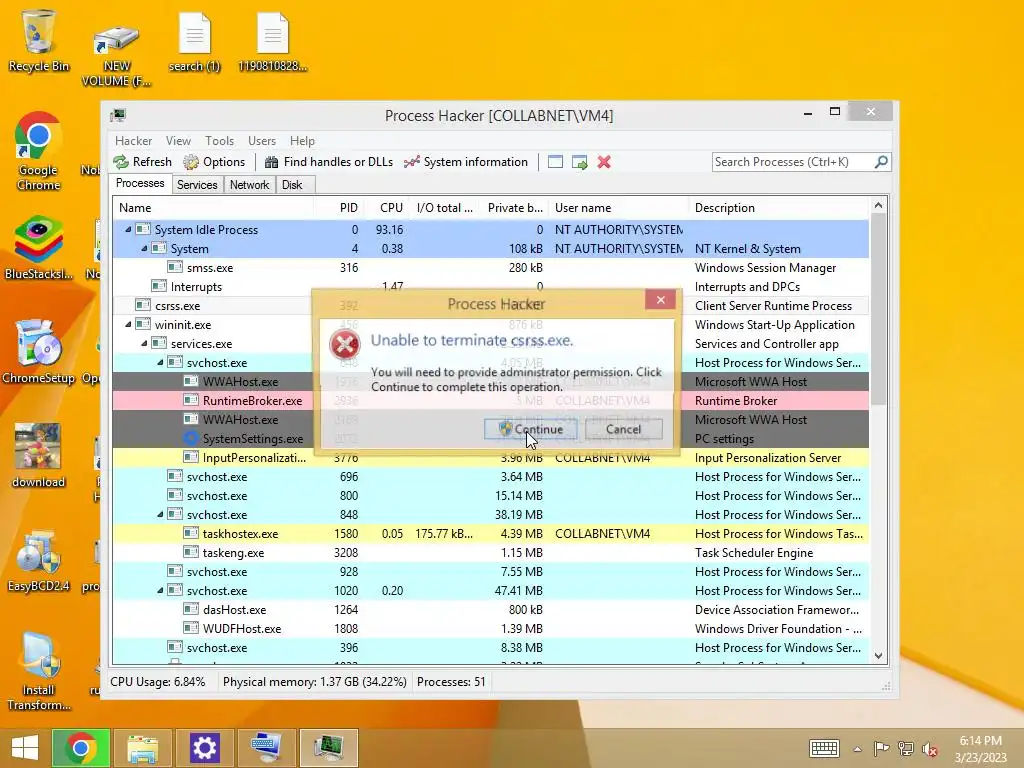Collapse svchost.exe above WWAHost.exe

[160, 362]
